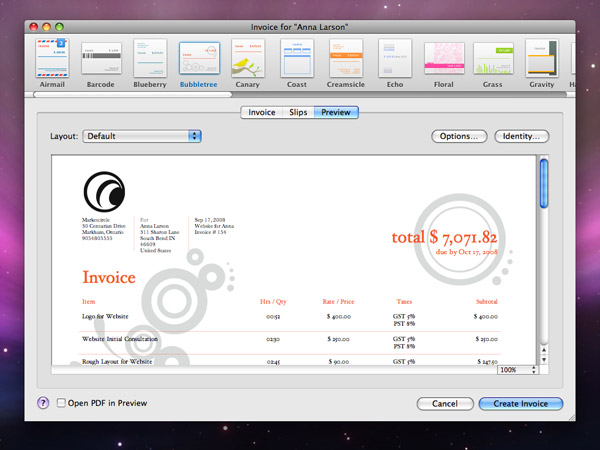The image size is (600, 450).
Task: Open the Layout Default dropdown
Action: click(x=142, y=136)
